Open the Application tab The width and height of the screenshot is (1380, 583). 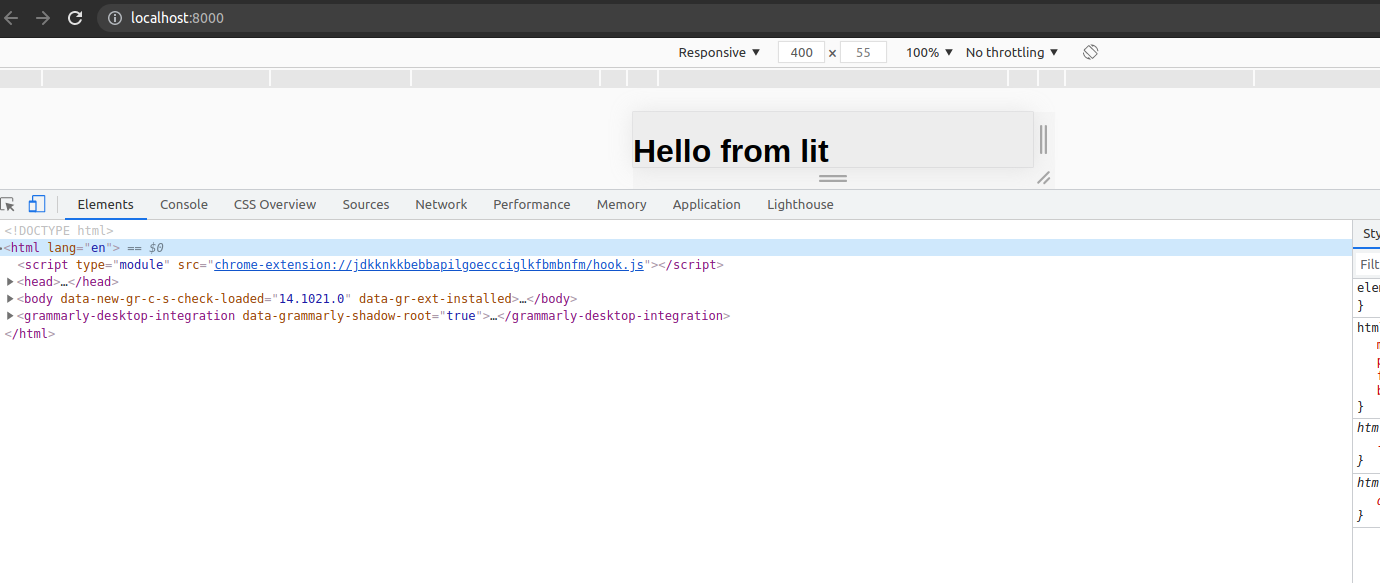707,204
